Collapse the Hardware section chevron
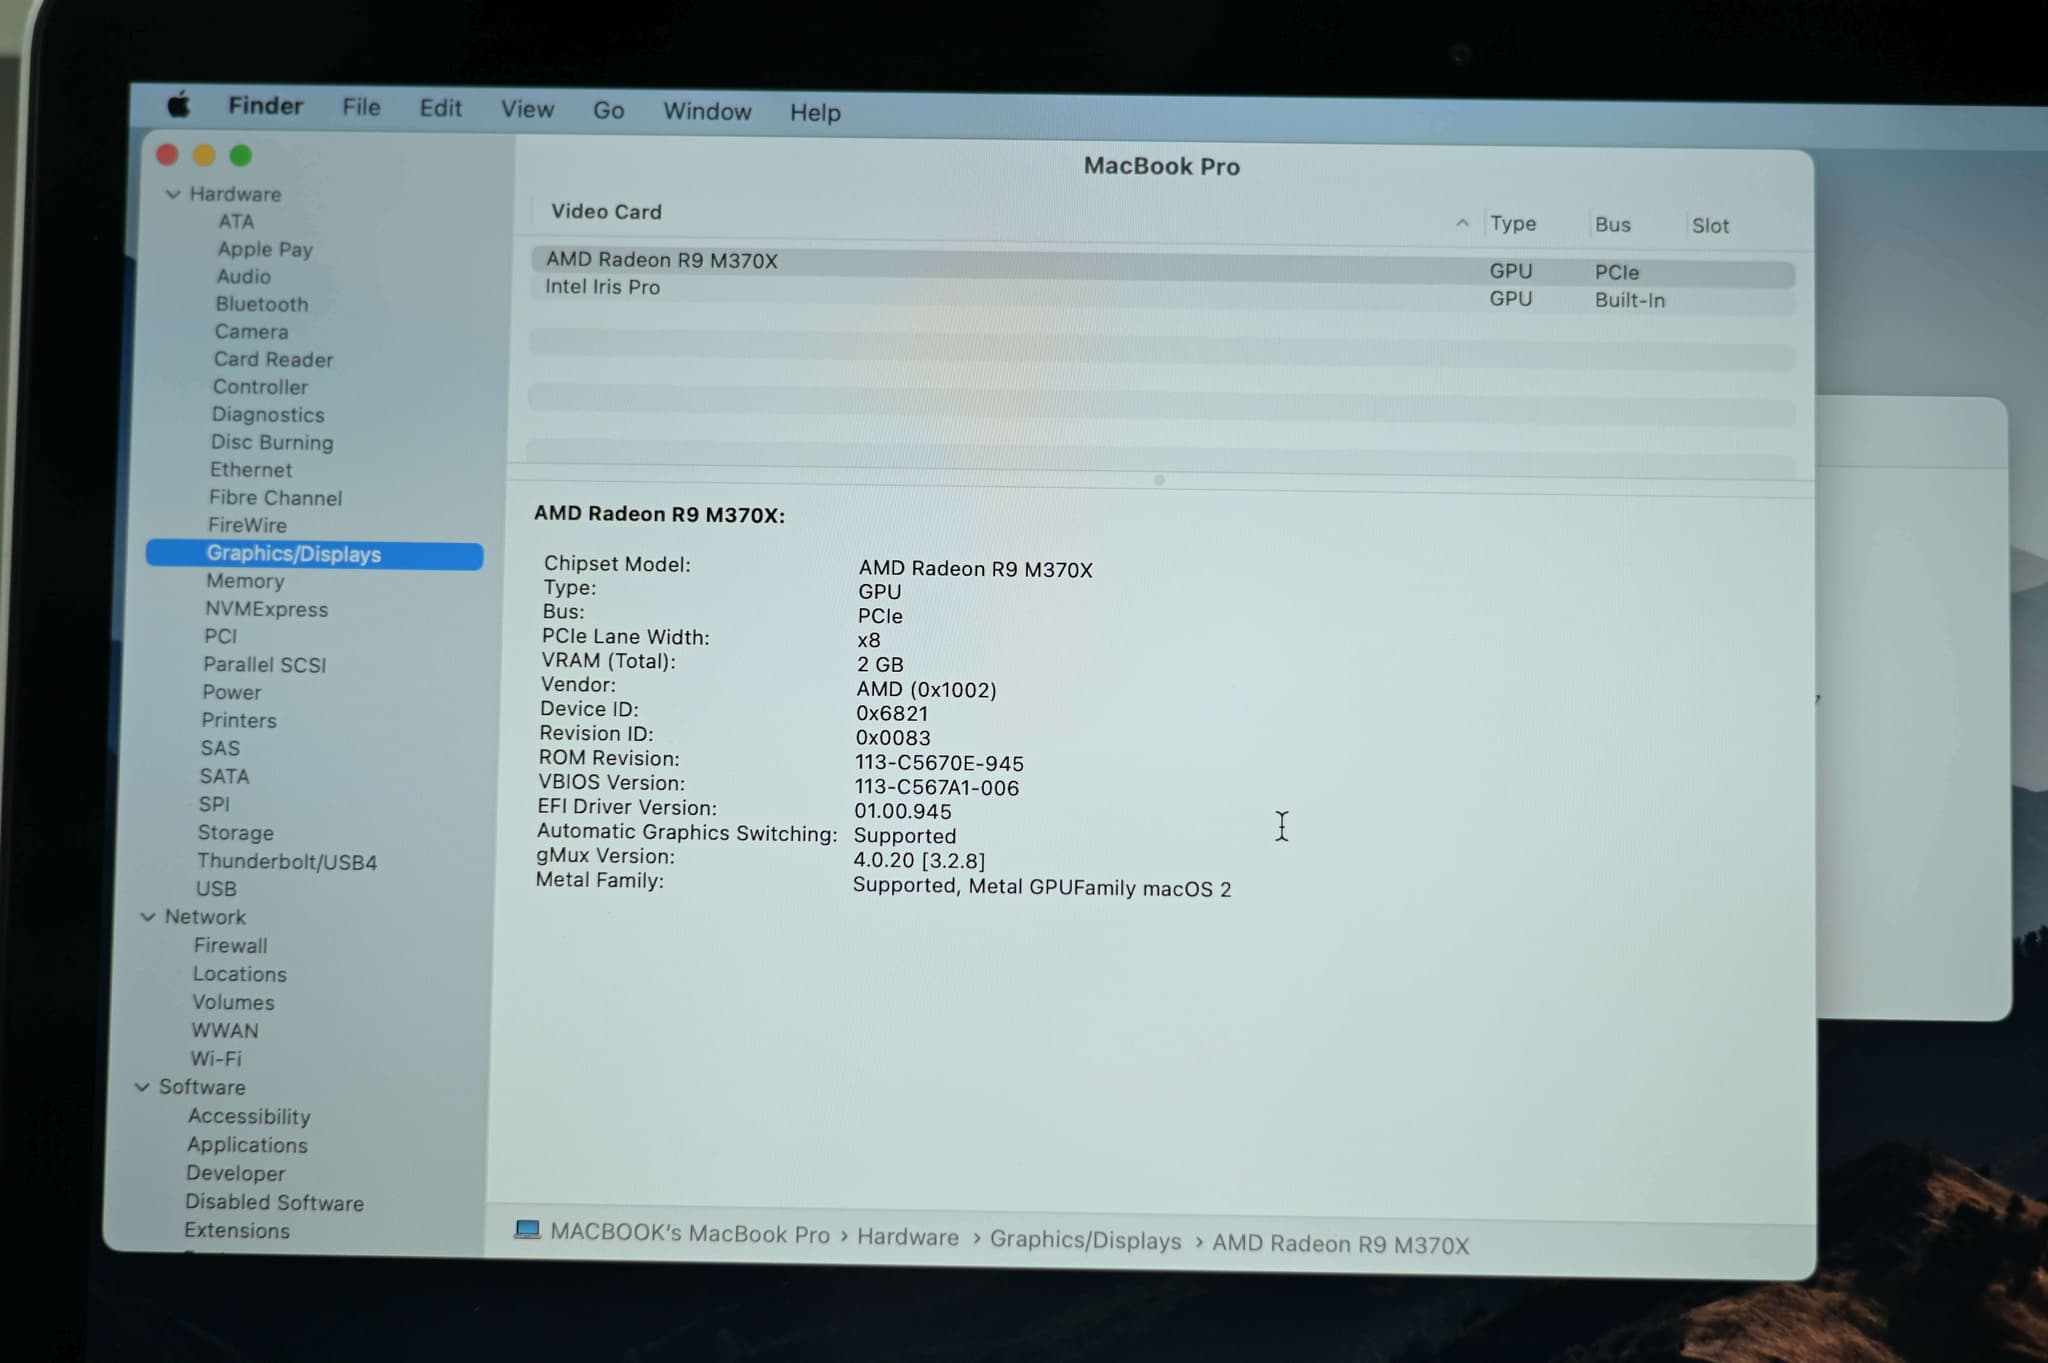Viewport: 2048px width, 1363px height. pos(173,194)
